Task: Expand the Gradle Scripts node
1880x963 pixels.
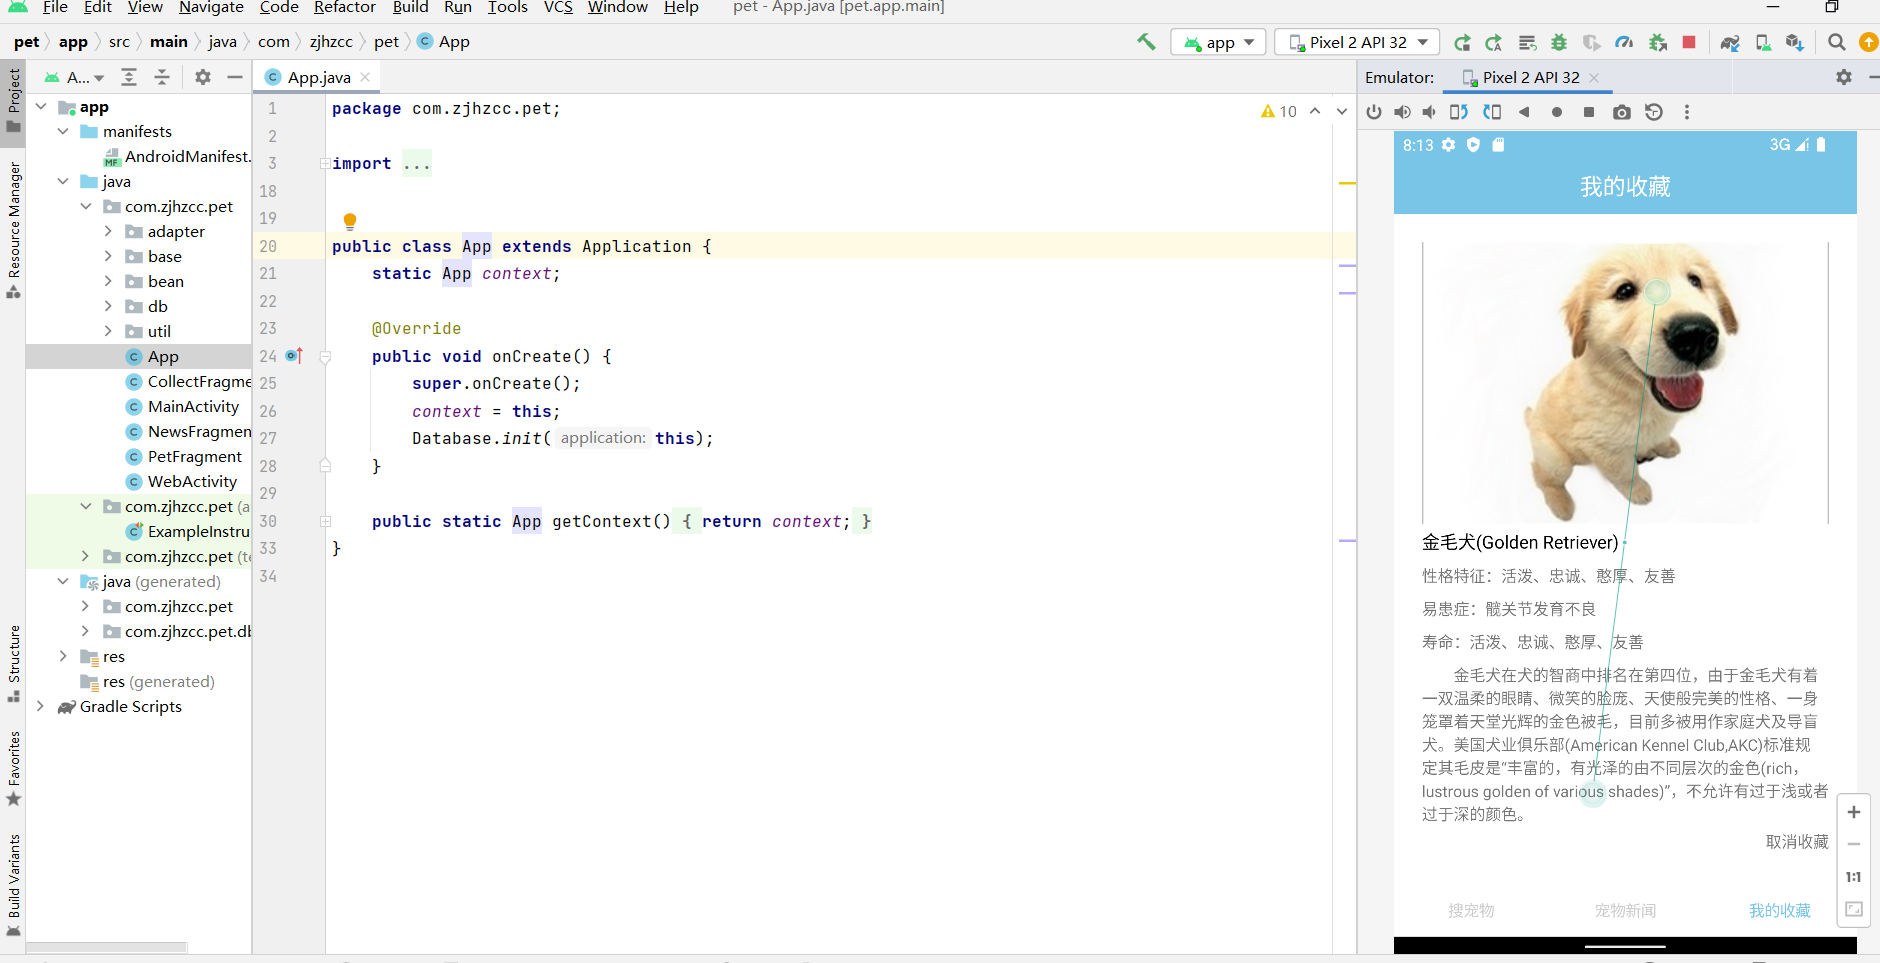Action: pos(40,706)
